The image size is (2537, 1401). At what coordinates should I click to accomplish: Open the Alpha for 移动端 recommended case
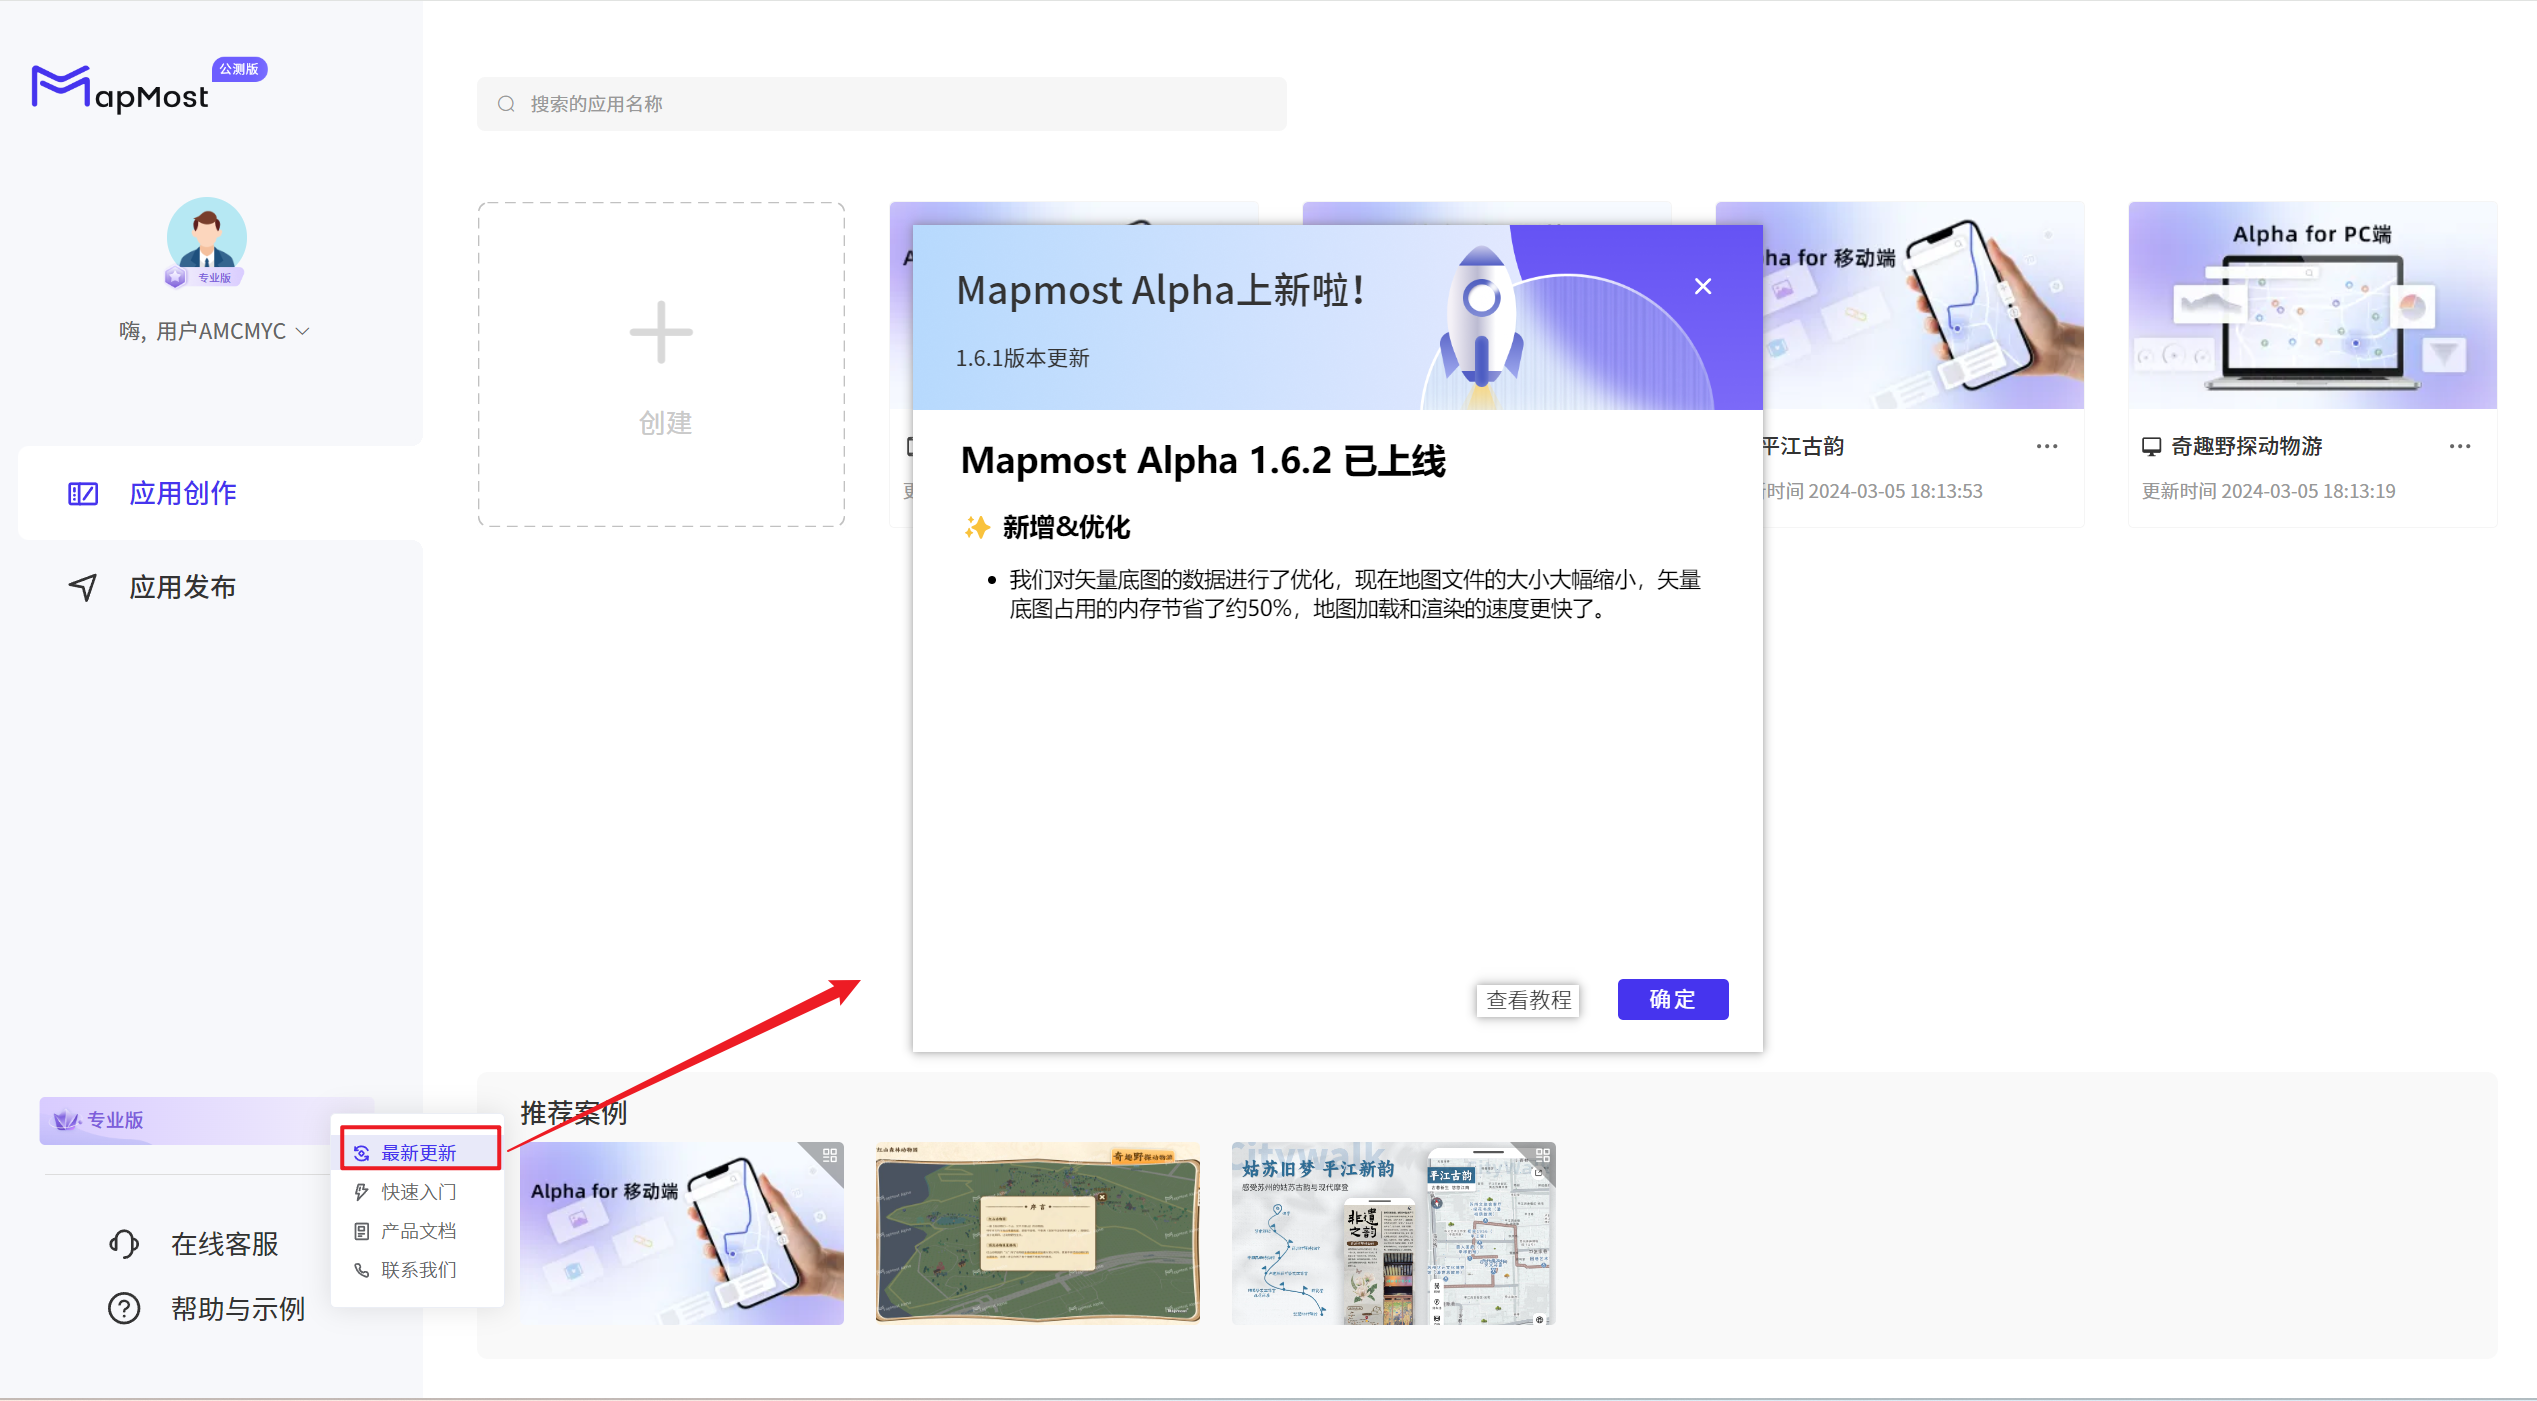[681, 1233]
